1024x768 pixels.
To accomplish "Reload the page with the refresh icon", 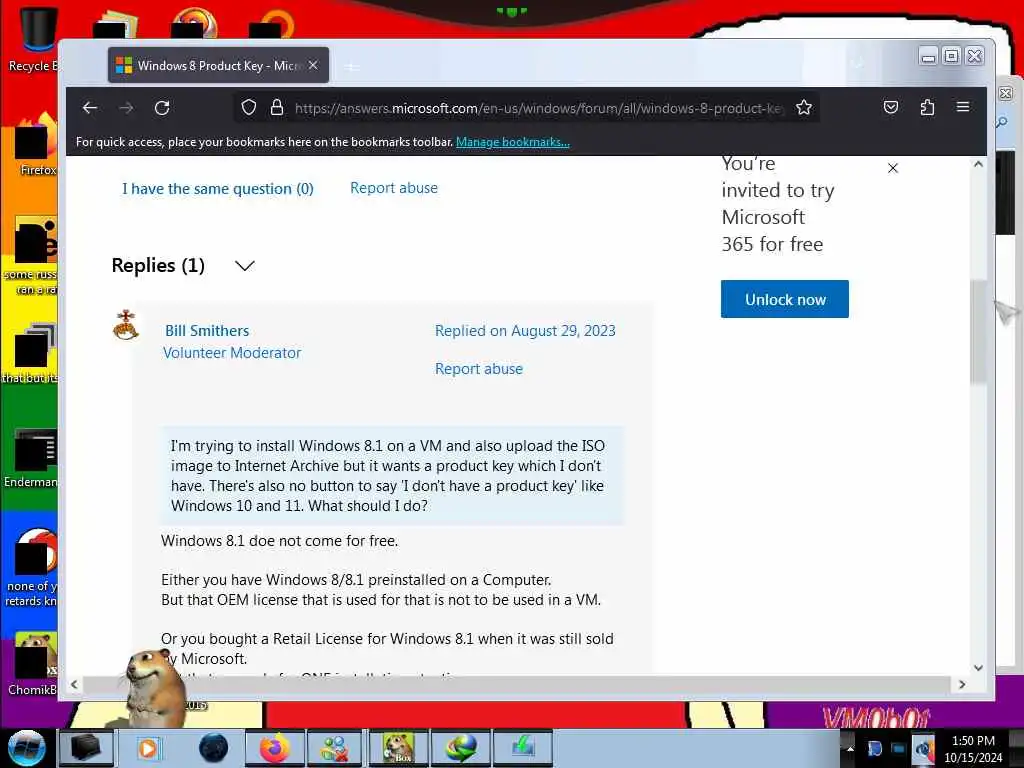I will 162,108.
